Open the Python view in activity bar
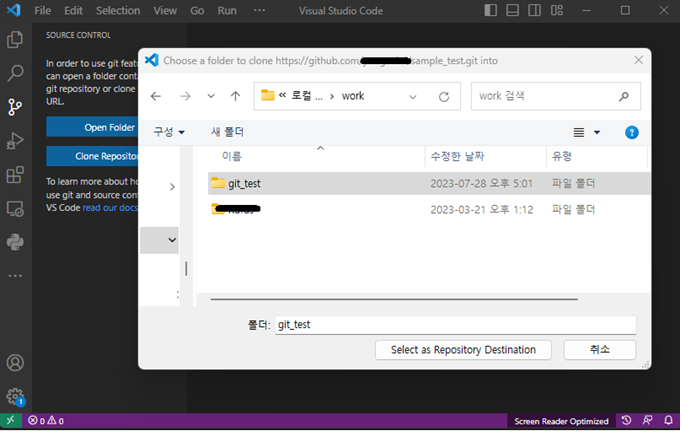681x432 pixels. pos(15,242)
